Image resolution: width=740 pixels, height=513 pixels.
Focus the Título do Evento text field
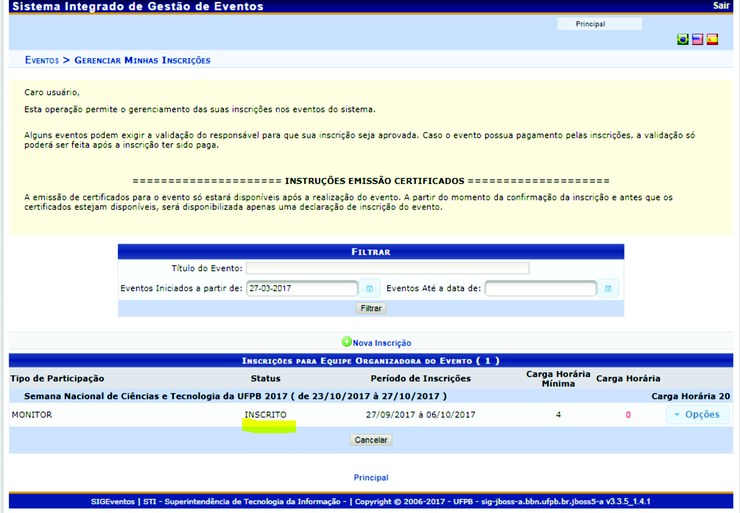[387, 268]
